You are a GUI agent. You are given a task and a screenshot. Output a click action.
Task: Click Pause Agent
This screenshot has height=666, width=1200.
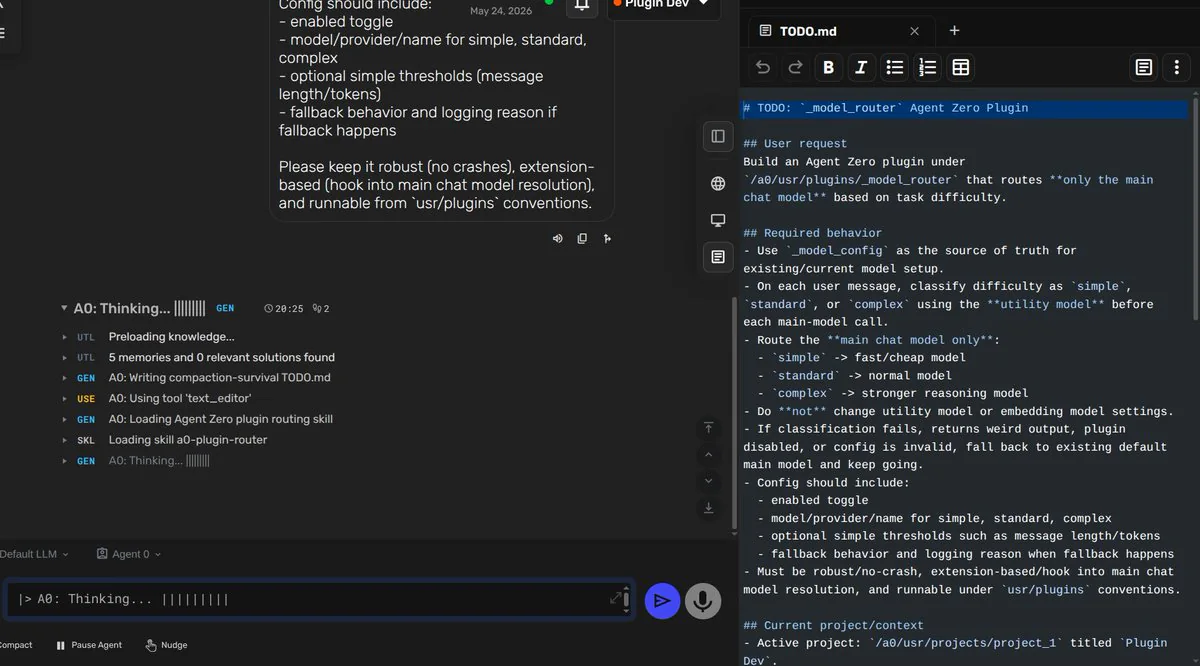[89, 645]
